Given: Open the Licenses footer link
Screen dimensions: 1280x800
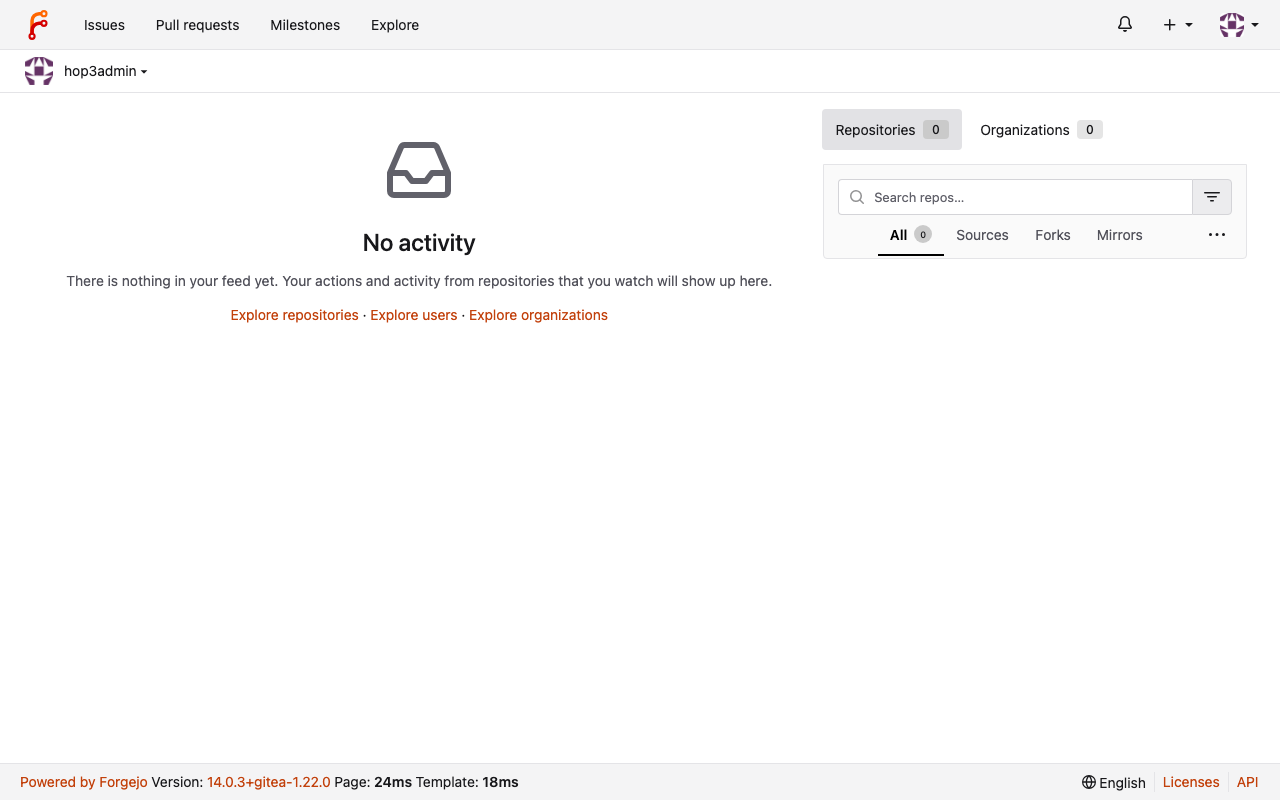Looking at the screenshot, I should click(1191, 782).
